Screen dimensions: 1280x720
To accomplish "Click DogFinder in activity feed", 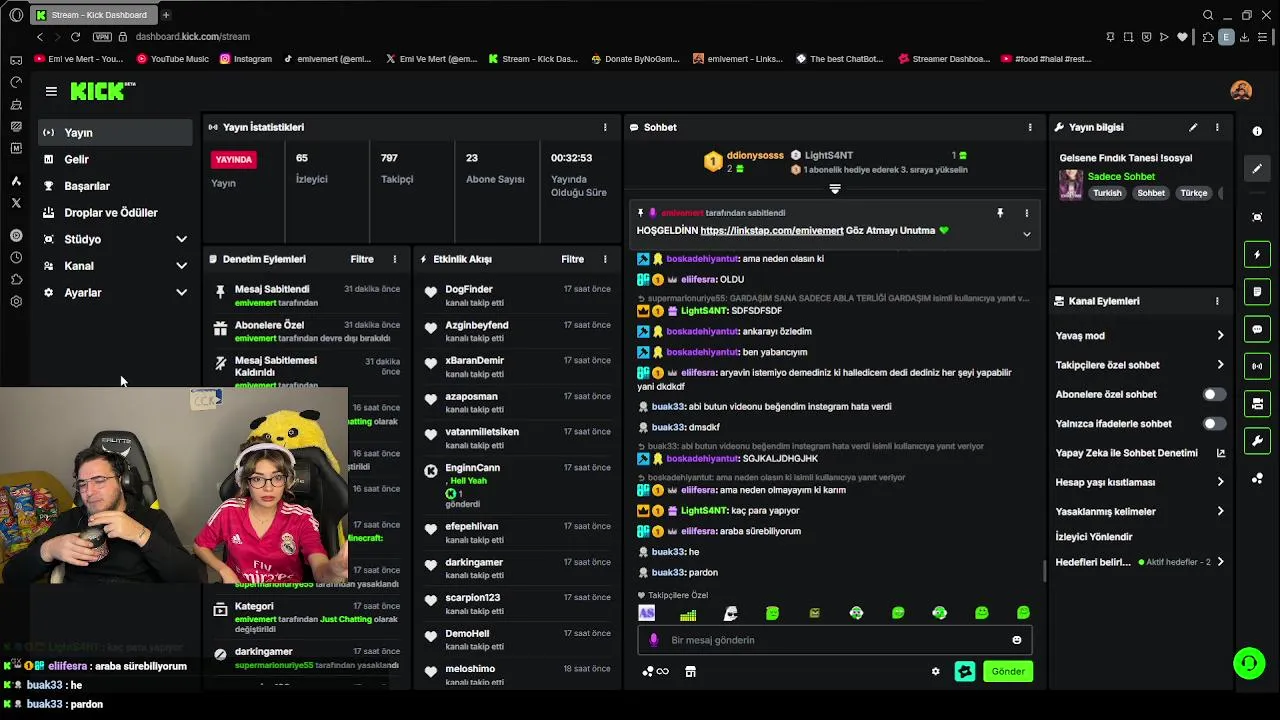I will click(469, 290).
